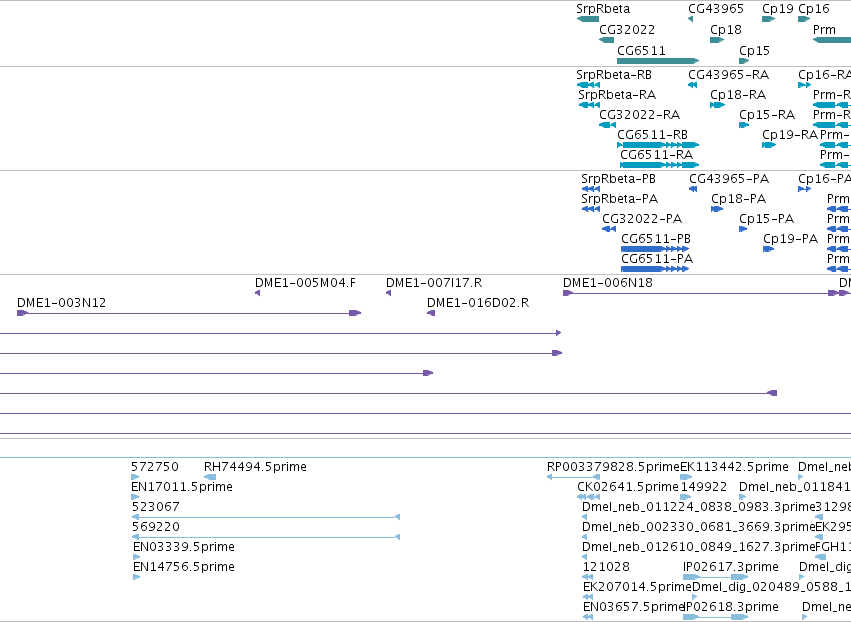The image size is (851, 622).
Task: Click the Cp19 gene label
Action: (x=778, y=9)
